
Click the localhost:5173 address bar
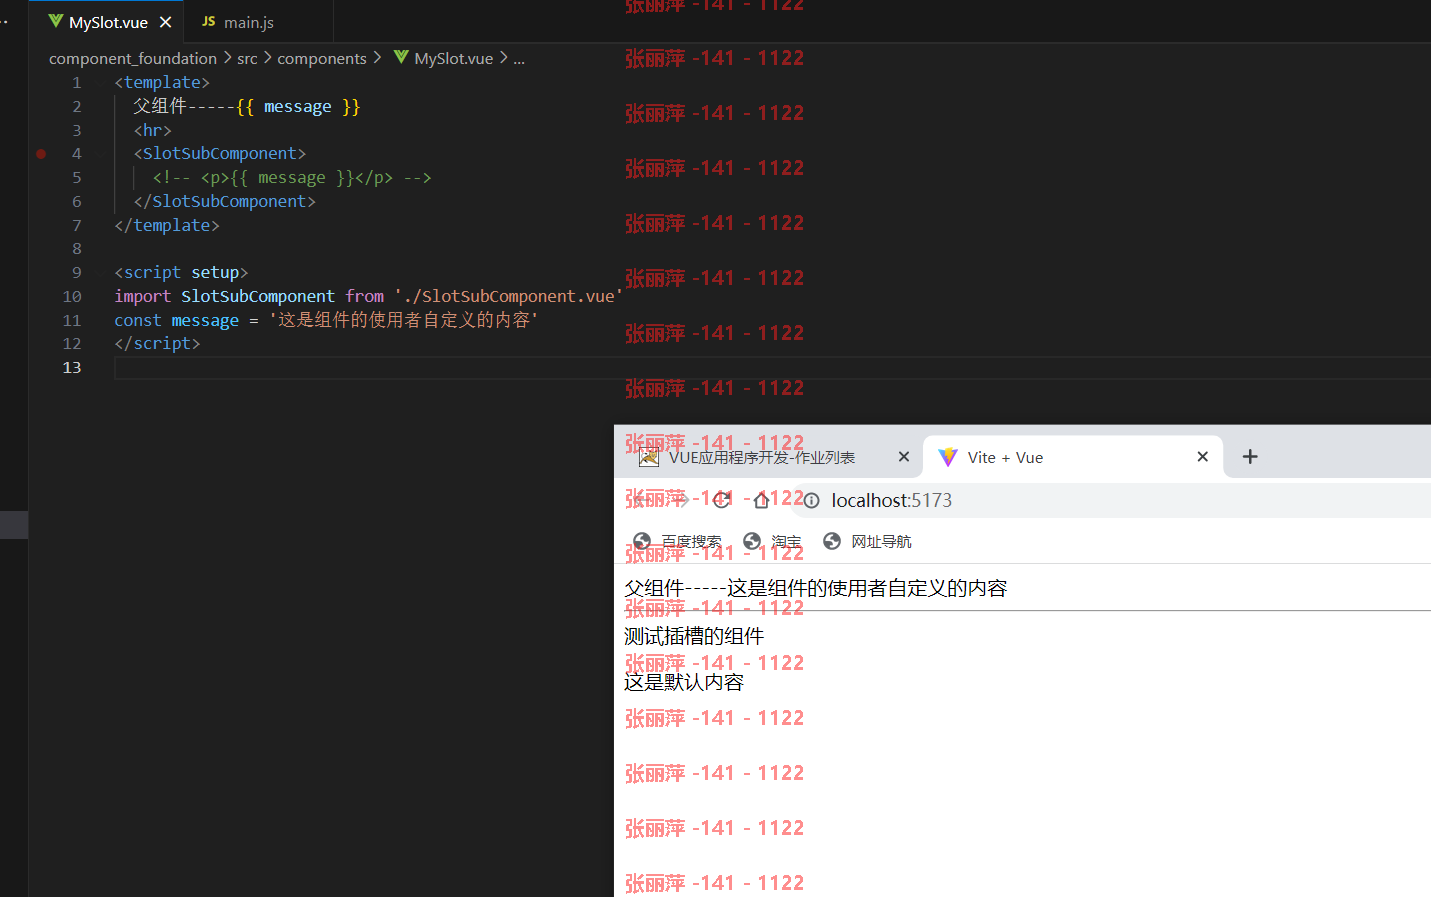(892, 500)
